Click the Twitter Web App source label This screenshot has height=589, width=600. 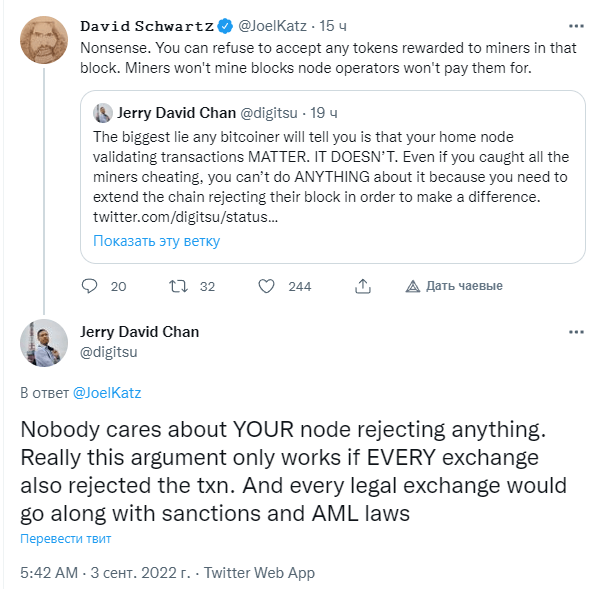pos(259,573)
